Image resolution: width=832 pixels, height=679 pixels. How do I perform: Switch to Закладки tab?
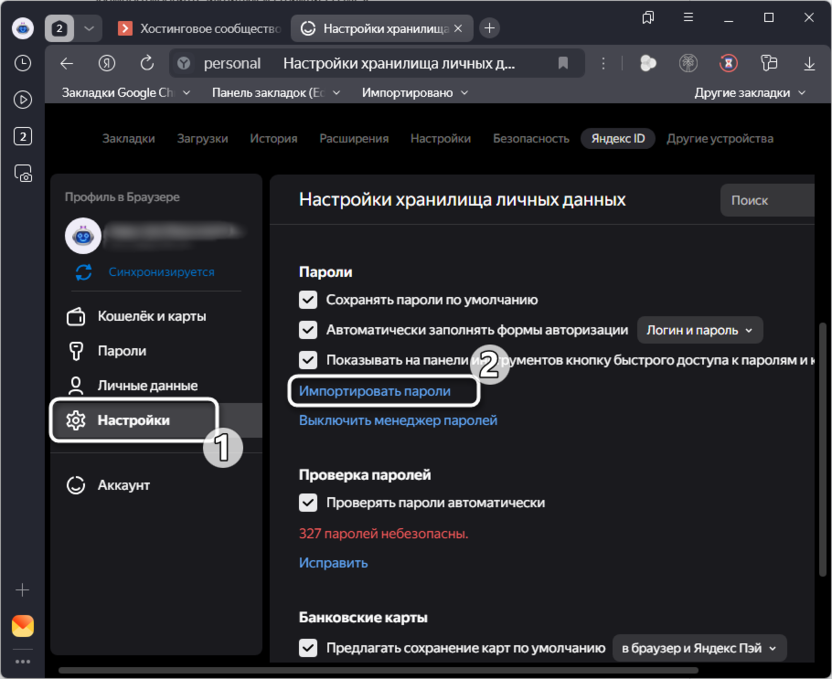pos(128,139)
